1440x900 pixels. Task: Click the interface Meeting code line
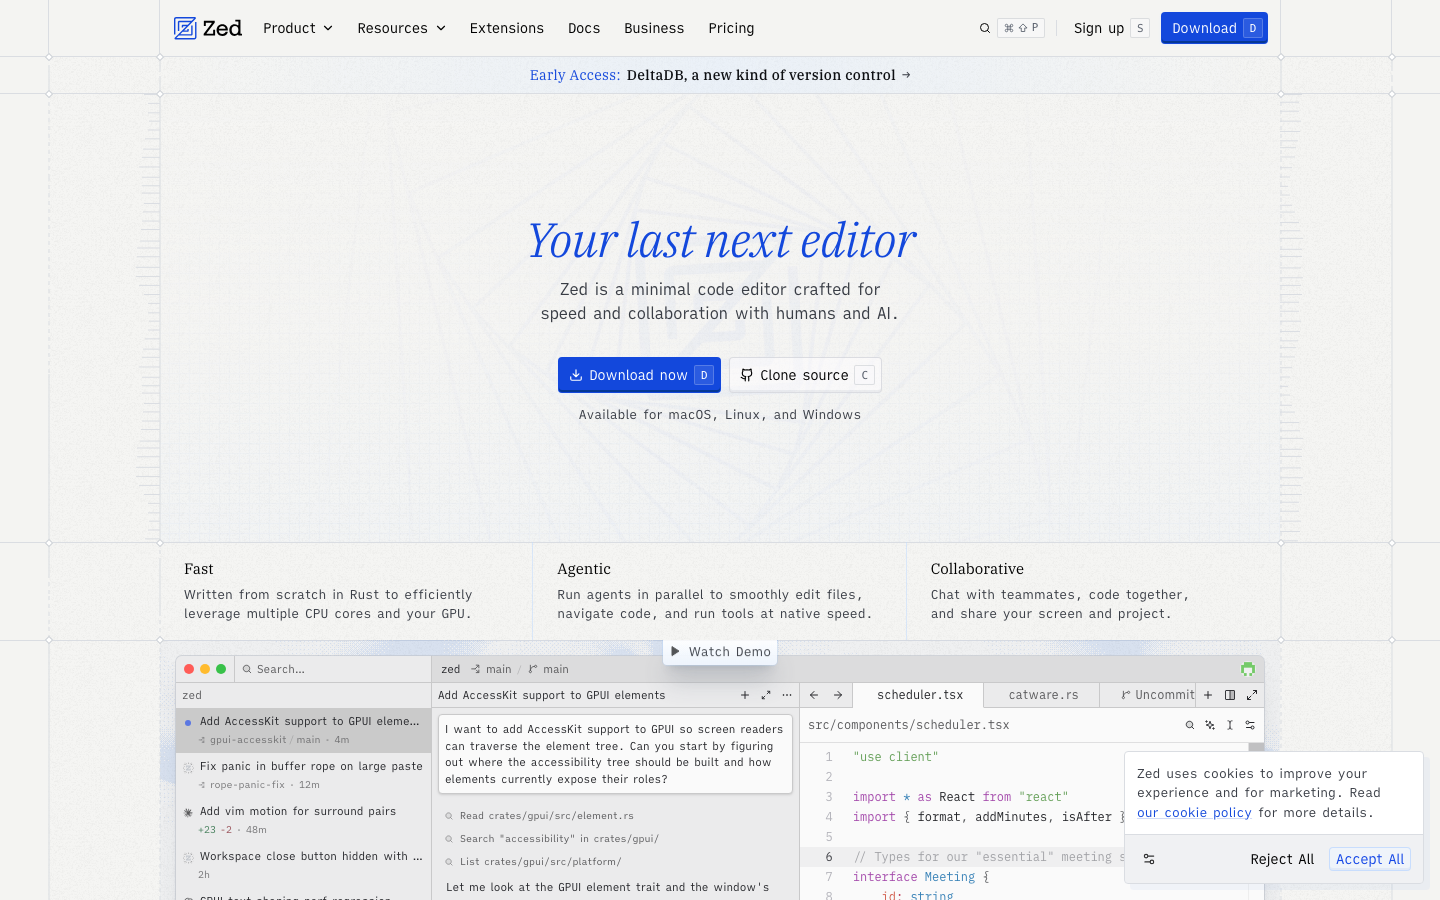point(921,877)
